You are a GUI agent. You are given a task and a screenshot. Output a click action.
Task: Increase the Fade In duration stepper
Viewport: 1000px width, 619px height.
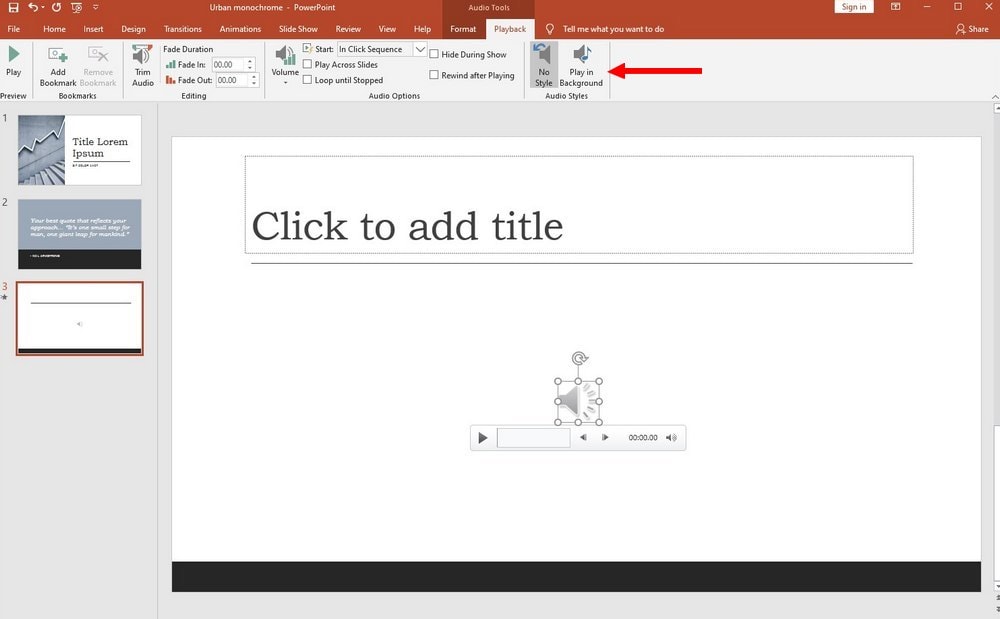point(250,61)
